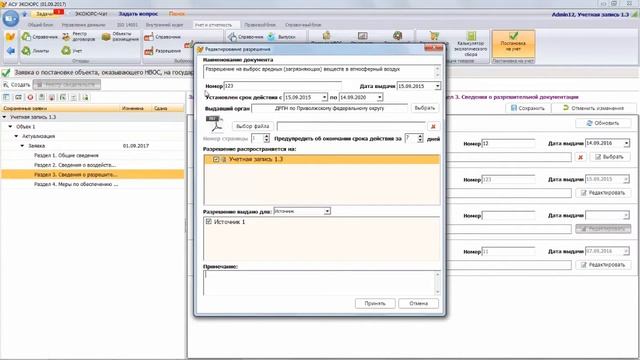The width and height of the screenshot is (640, 360).
Task: Open Учет in the Отходы group
Action: pos(72,51)
